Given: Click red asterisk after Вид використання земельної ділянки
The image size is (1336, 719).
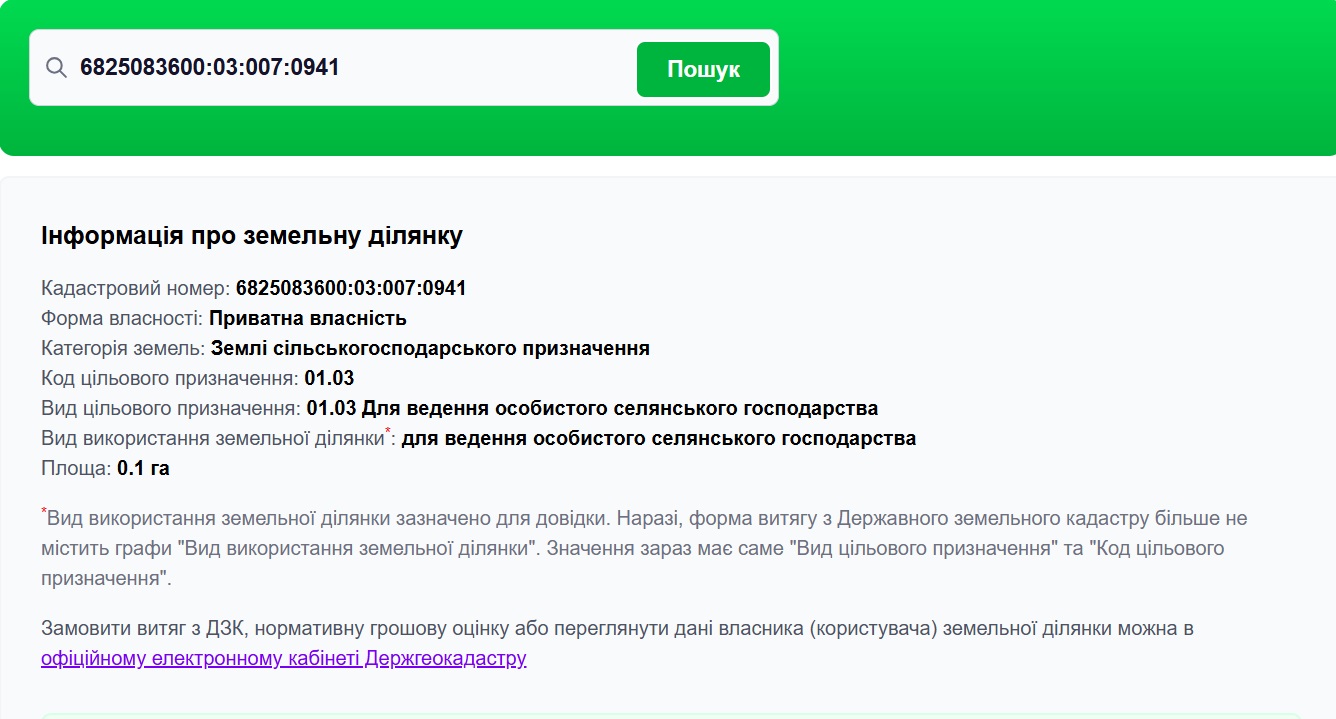Looking at the screenshot, I should [x=388, y=432].
